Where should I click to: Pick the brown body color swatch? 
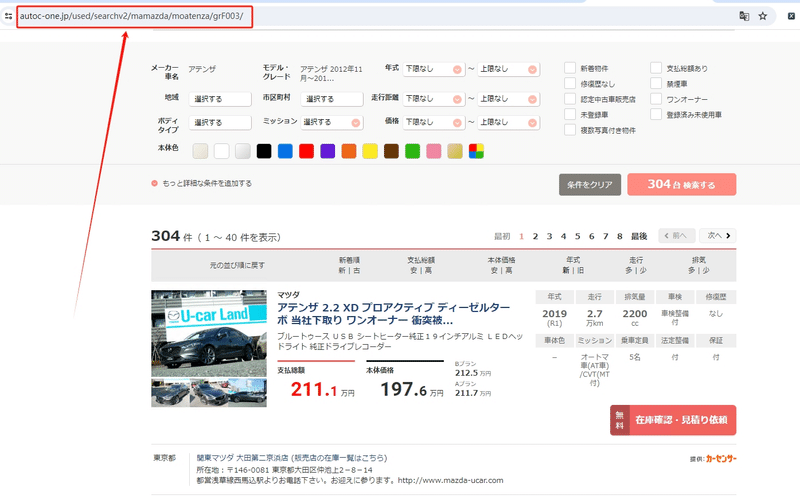pos(391,151)
